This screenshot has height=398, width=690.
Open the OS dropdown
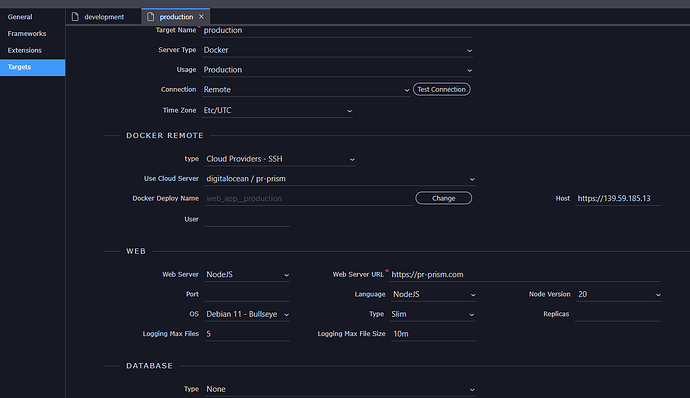(247, 314)
